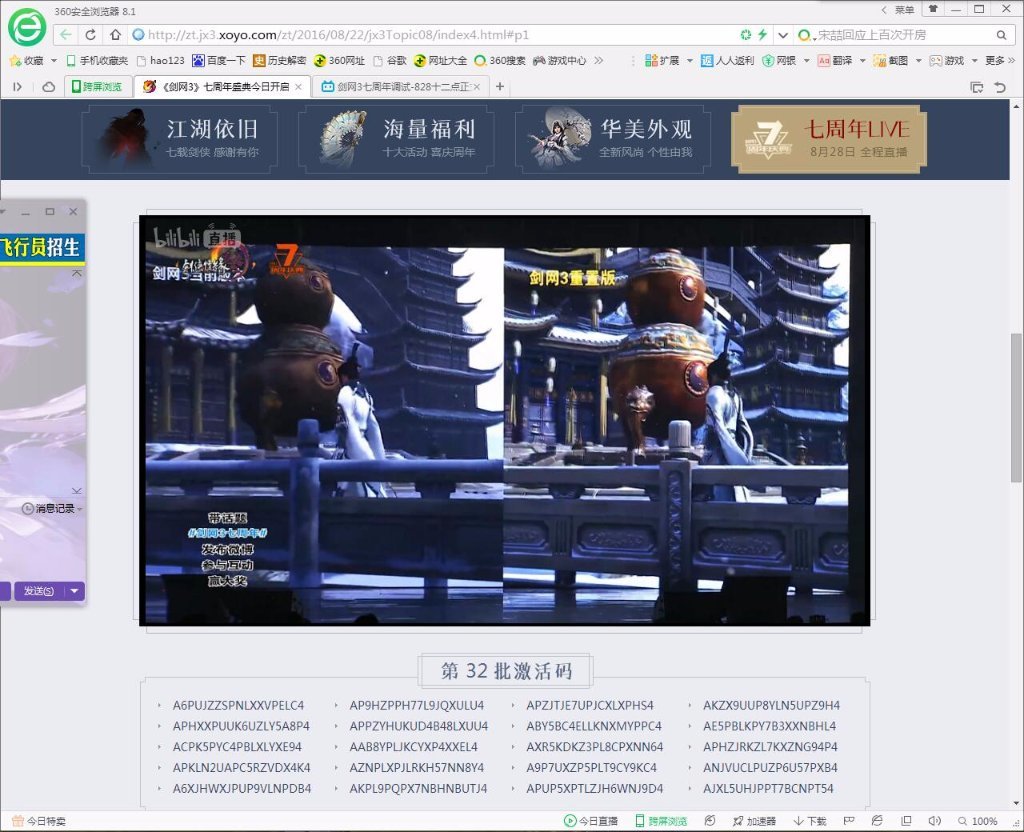Open the 百度一下 bookmark

[219, 61]
